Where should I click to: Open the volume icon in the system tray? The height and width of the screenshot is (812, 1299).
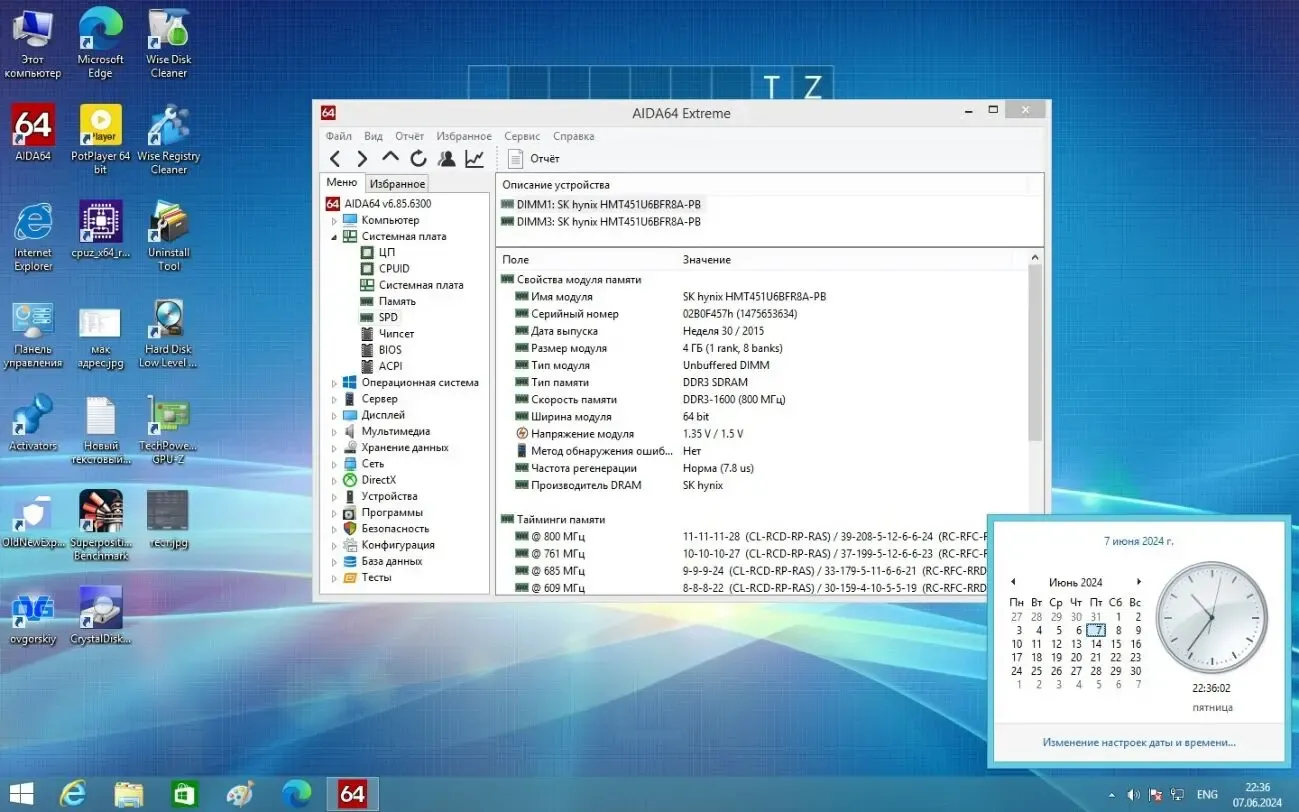coord(1133,794)
